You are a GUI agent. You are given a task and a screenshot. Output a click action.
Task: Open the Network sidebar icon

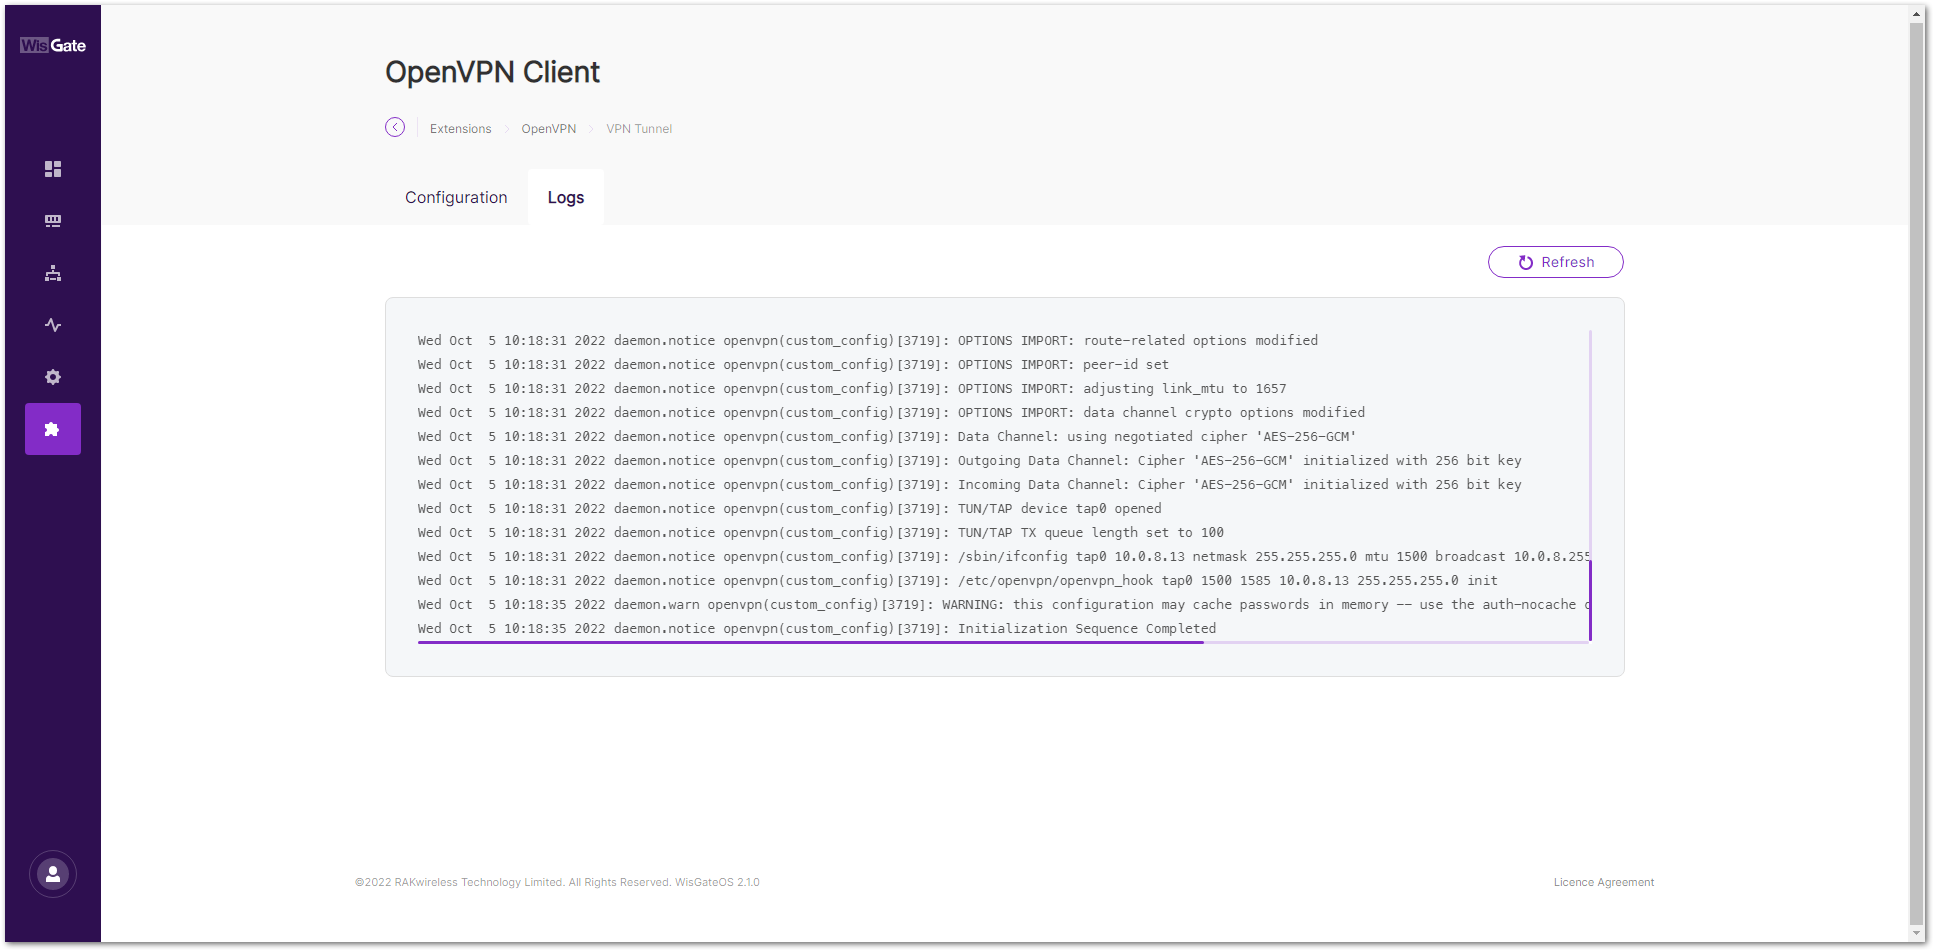[53, 273]
